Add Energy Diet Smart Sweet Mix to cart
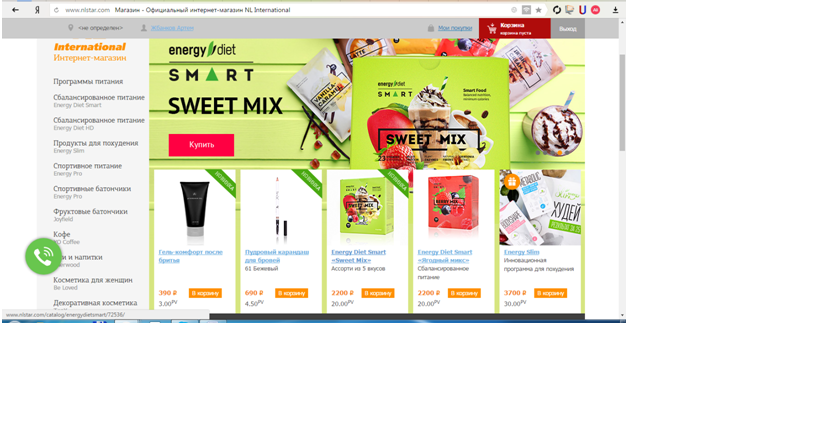The height and width of the screenshot is (430, 819). 378,293
